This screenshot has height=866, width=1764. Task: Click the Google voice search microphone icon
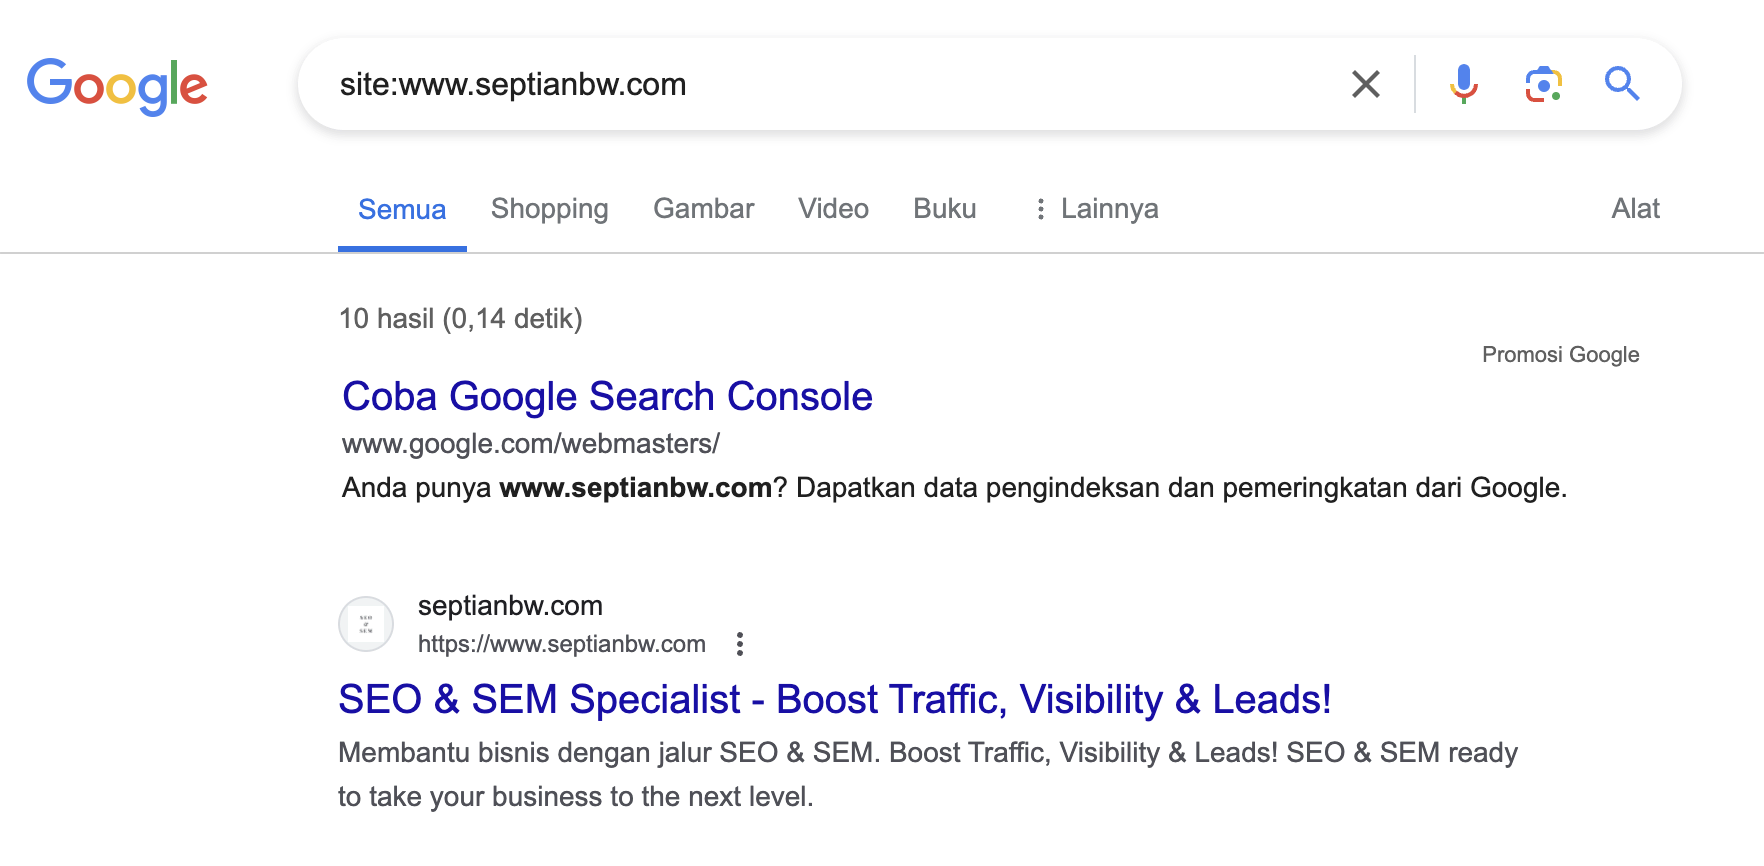point(1463,84)
